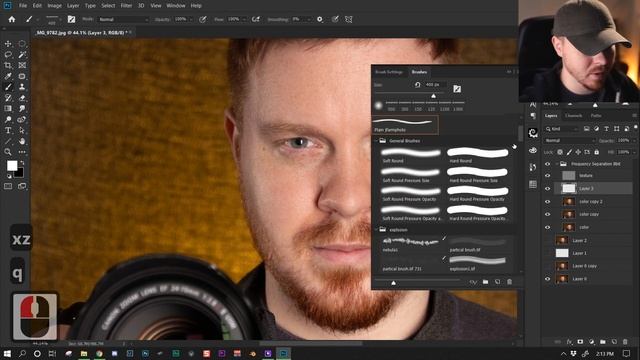This screenshot has width=640, height=360.
Task: Hide the color copy layer
Action: (548, 214)
